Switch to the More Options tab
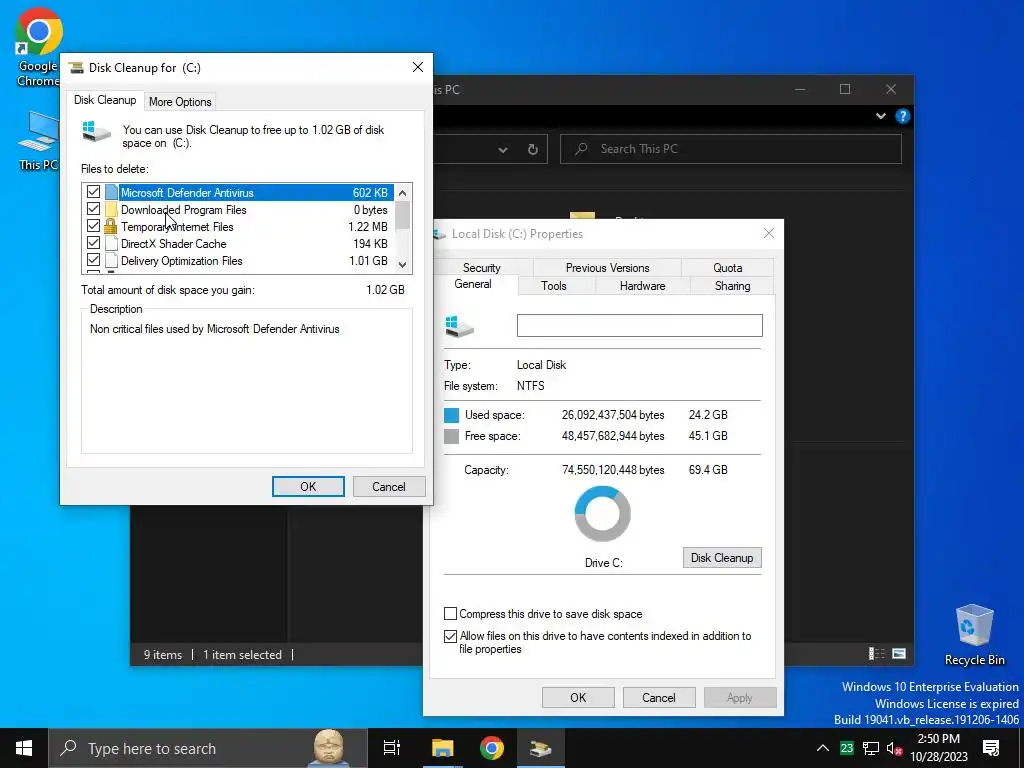The width and height of the screenshot is (1024, 768). (180, 102)
